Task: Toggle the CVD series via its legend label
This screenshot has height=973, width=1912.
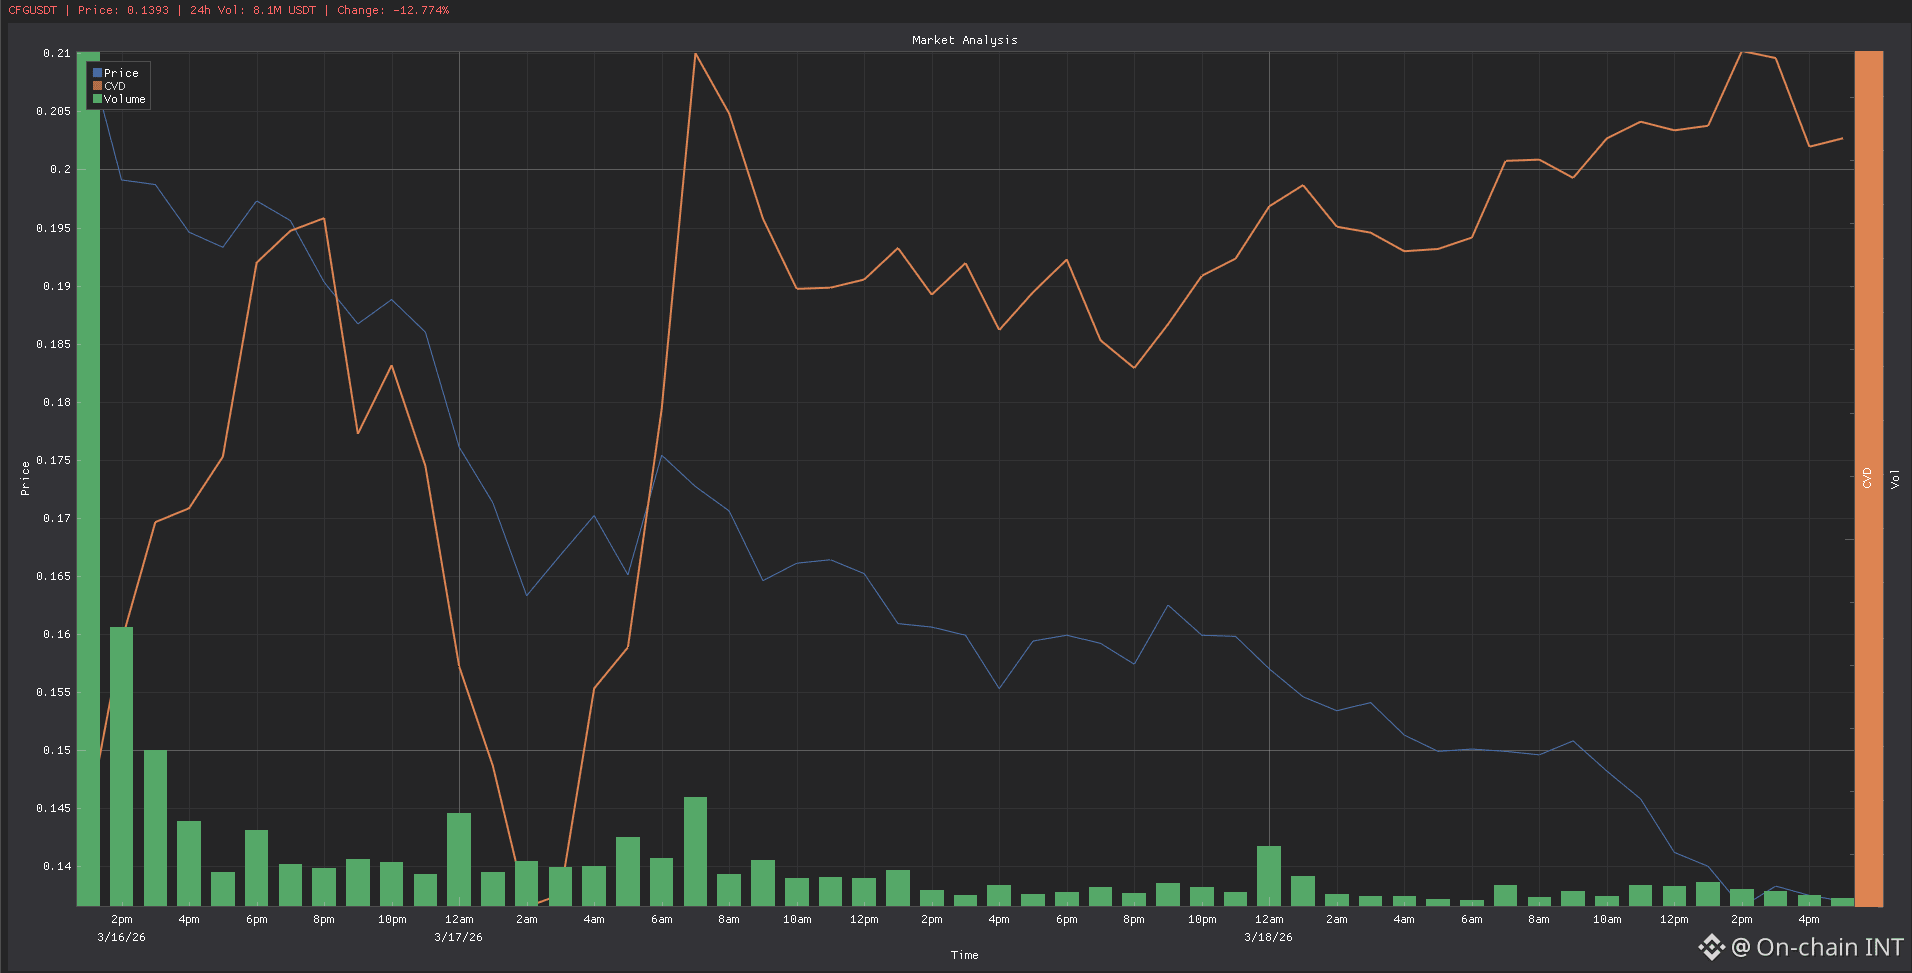Action: (115, 86)
